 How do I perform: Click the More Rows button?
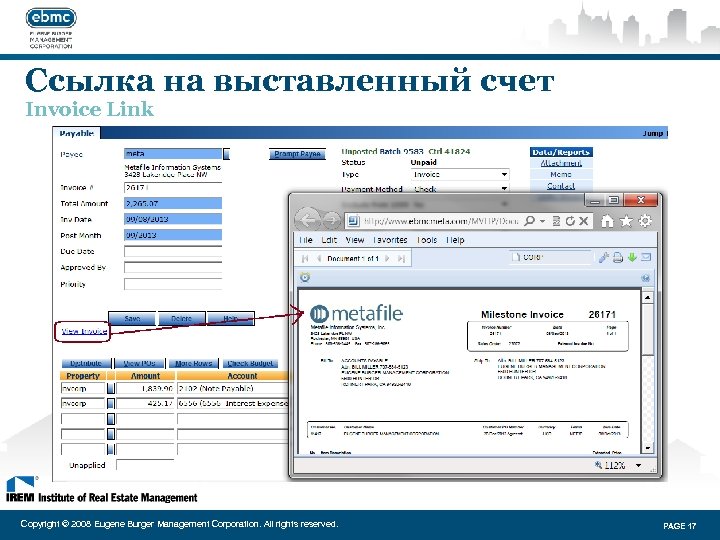click(x=193, y=363)
